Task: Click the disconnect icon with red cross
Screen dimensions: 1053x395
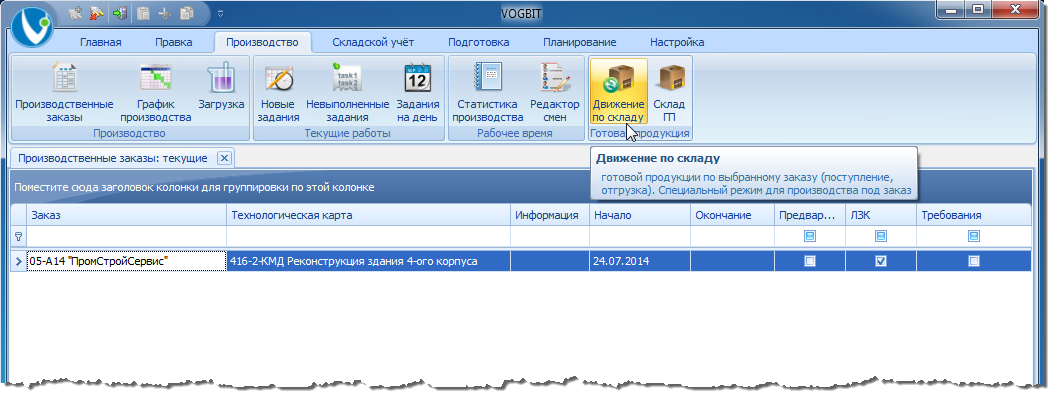Action: pyautogui.click(x=97, y=13)
